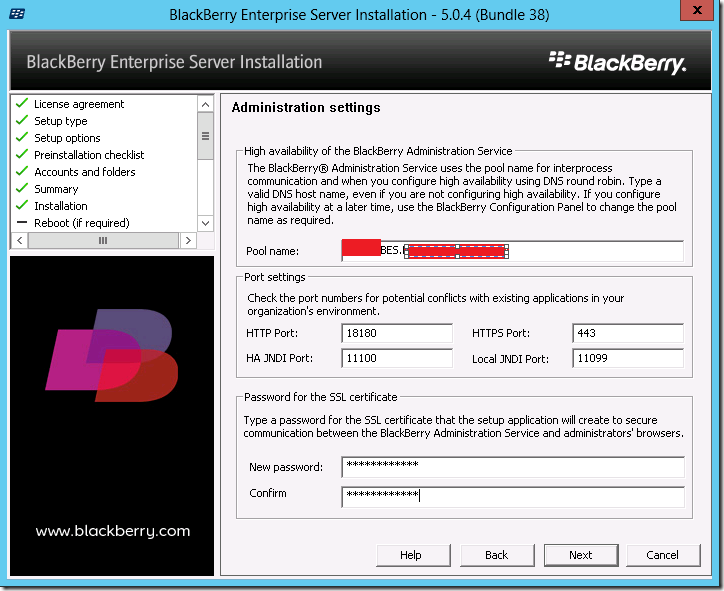Click the HTTPS Port field
The image size is (724, 591).
(x=627, y=333)
